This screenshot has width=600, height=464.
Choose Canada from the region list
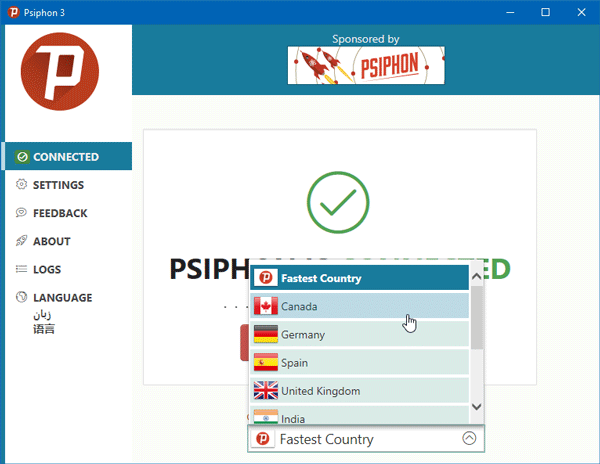point(360,306)
